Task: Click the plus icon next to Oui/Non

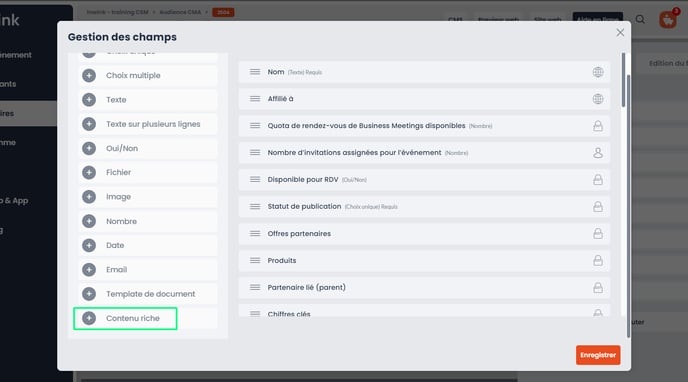Action: tap(89, 148)
